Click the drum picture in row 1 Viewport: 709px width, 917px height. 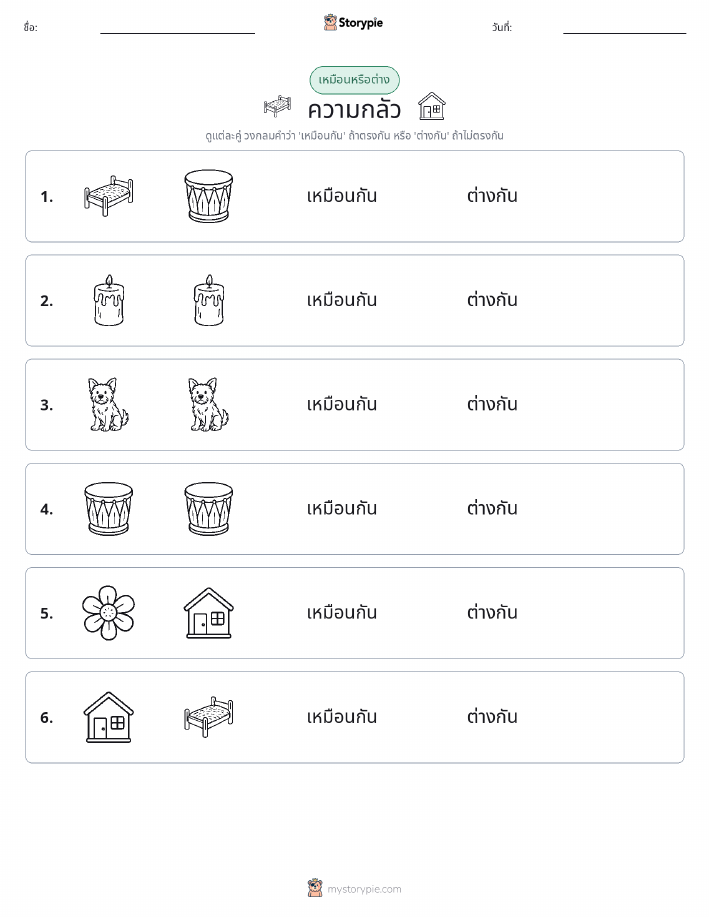point(208,196)
